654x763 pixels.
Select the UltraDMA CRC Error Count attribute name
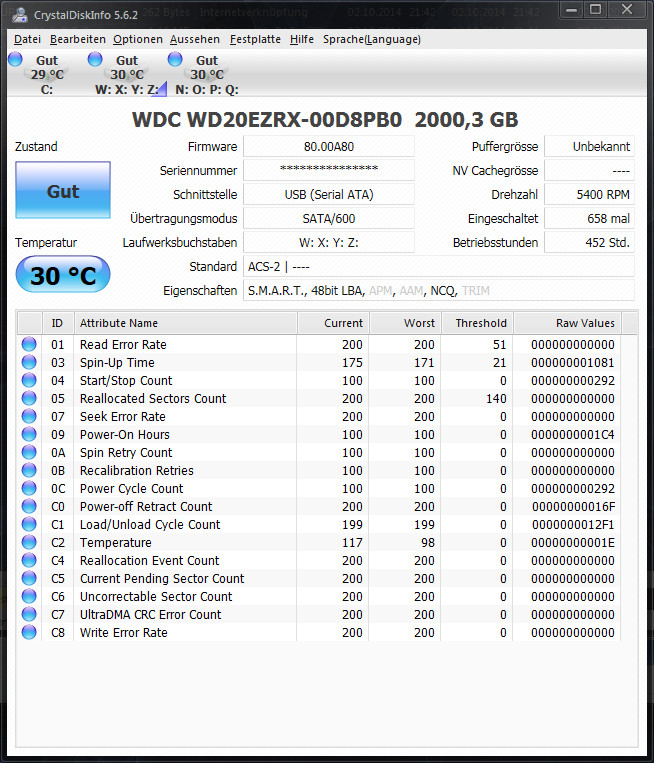[x=150, y=615]
